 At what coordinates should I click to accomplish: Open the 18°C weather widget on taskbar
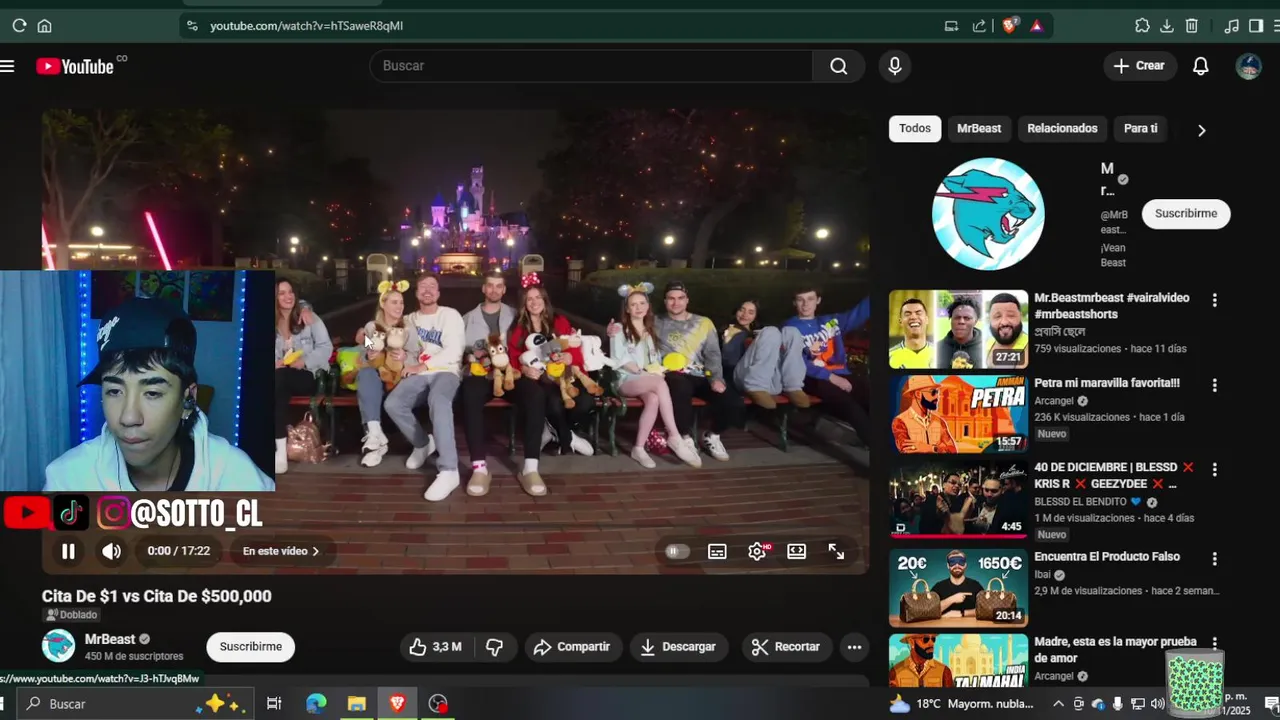coord(963,704)
